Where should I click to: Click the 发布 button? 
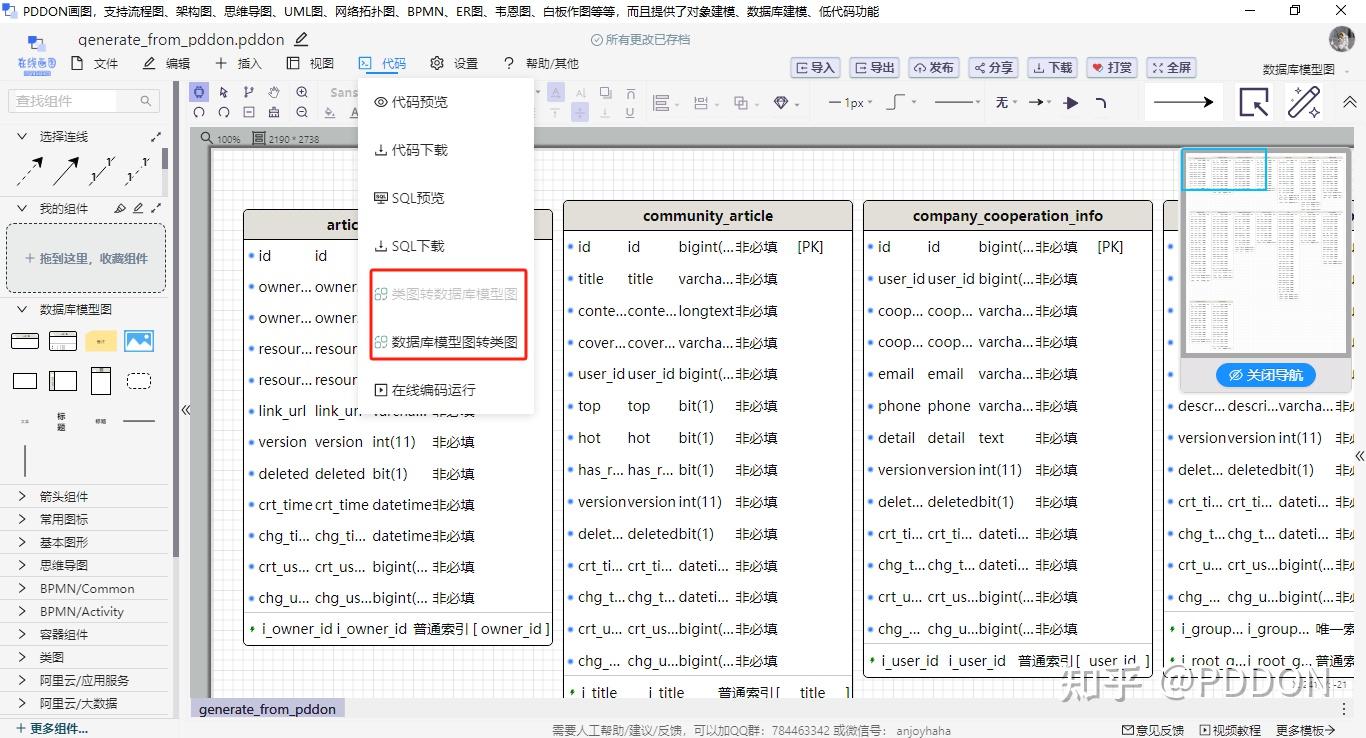(x=933, y=67)
